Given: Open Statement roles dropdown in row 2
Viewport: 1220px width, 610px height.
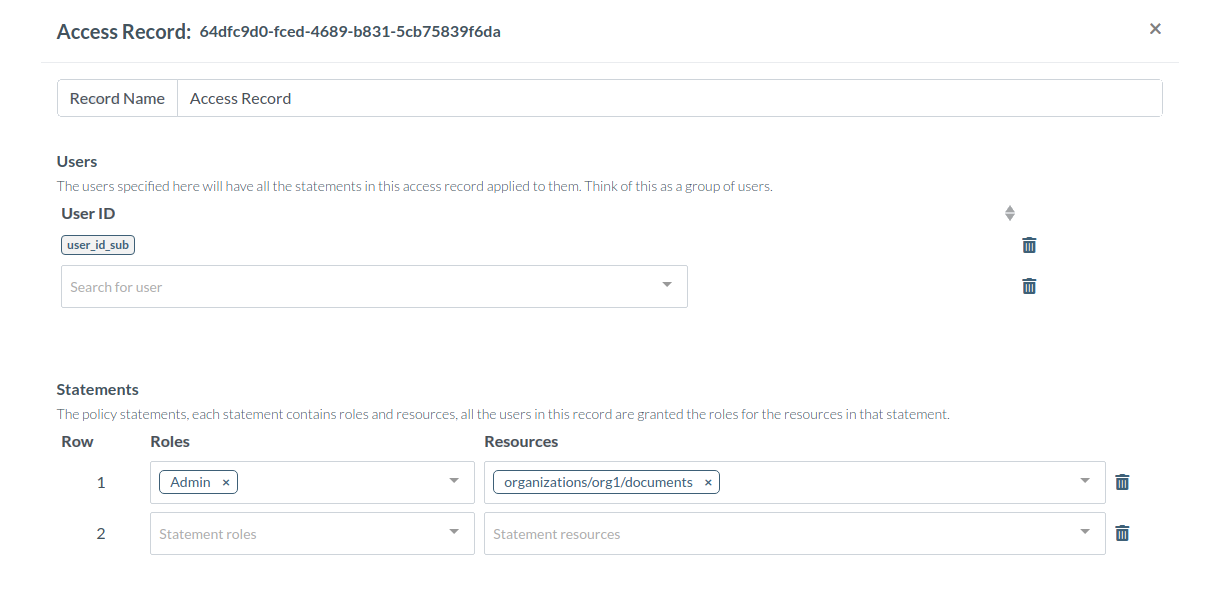Looking at the screenshot, I should point(312,534).
